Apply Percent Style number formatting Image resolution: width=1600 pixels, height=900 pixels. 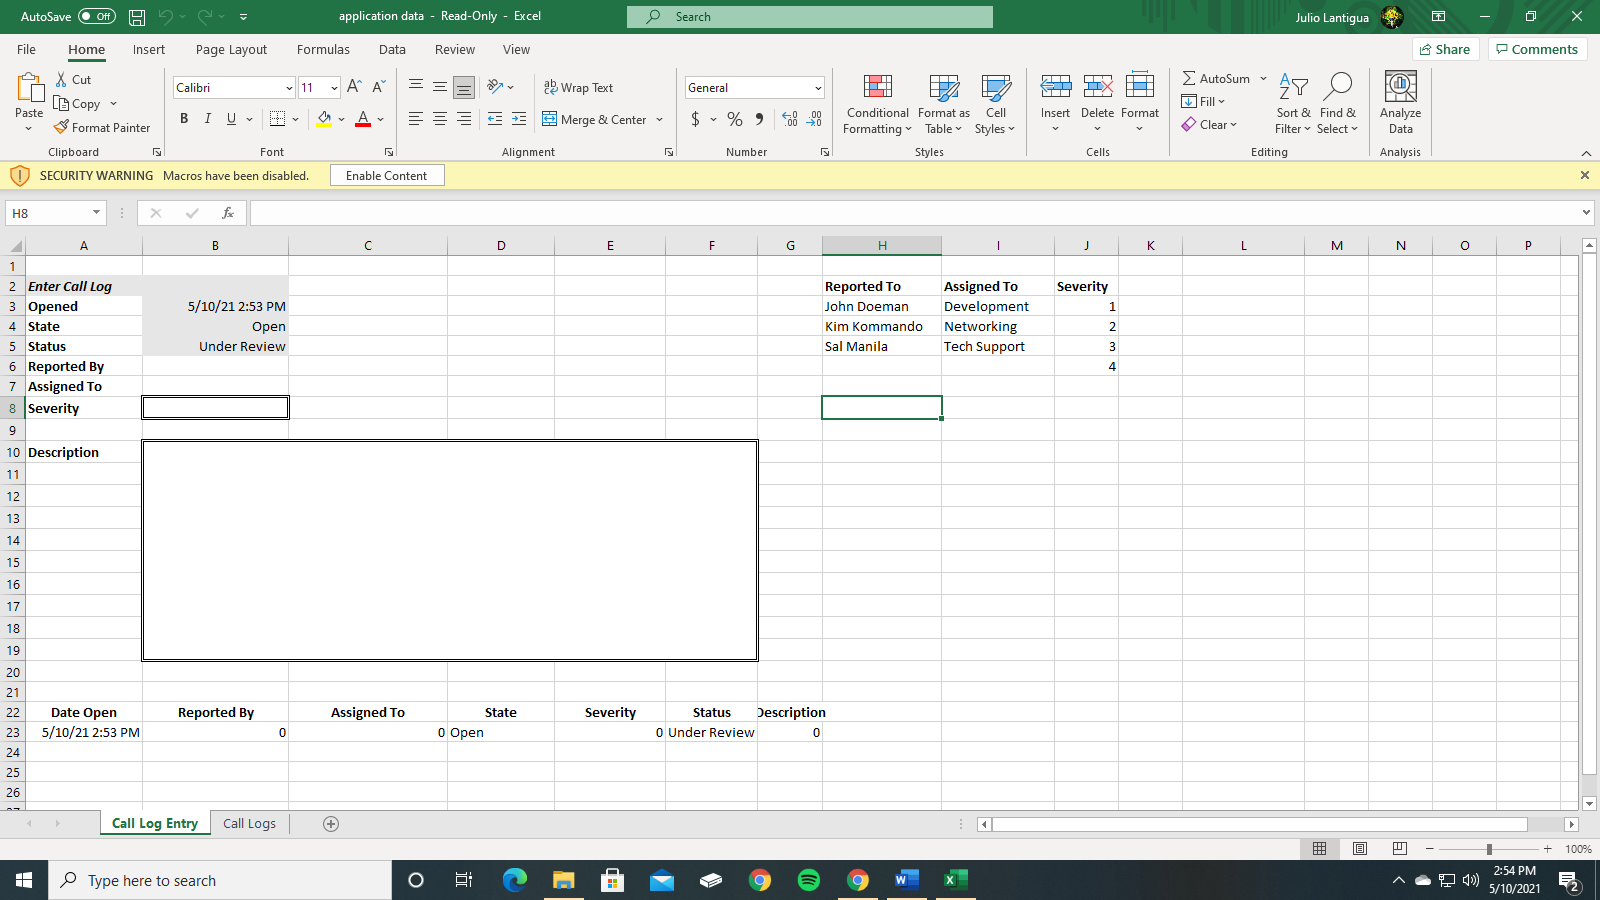[x=733, y=118]
